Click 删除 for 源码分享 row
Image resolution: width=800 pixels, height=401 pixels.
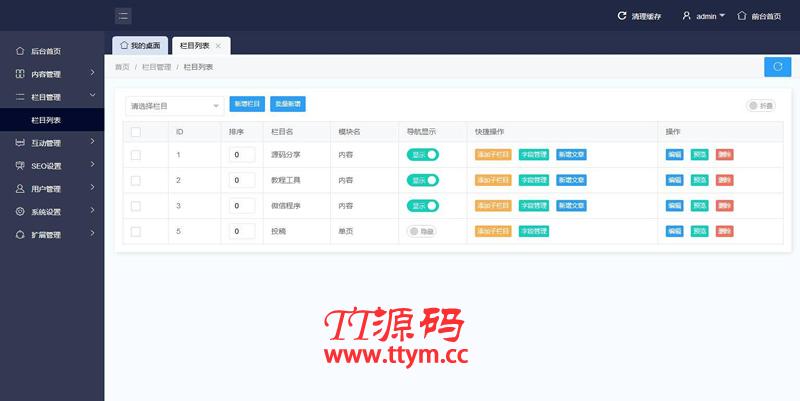click(x=724, y=155)
